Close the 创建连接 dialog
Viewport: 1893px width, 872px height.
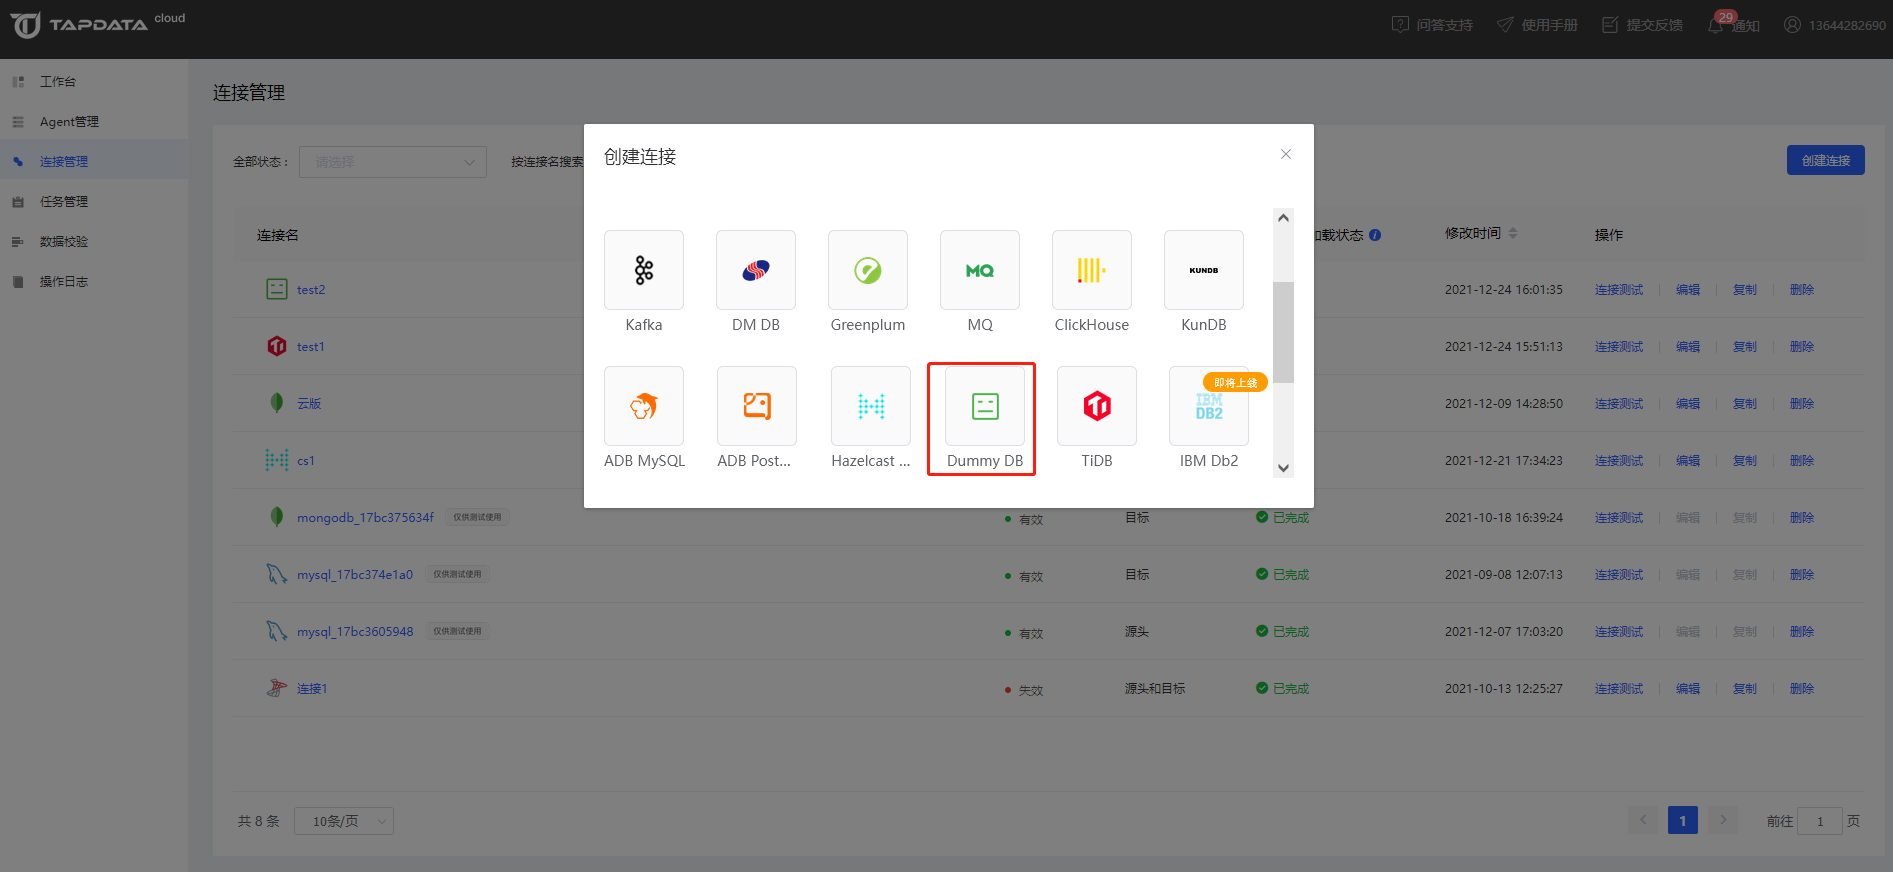[x=1286, y=154]
